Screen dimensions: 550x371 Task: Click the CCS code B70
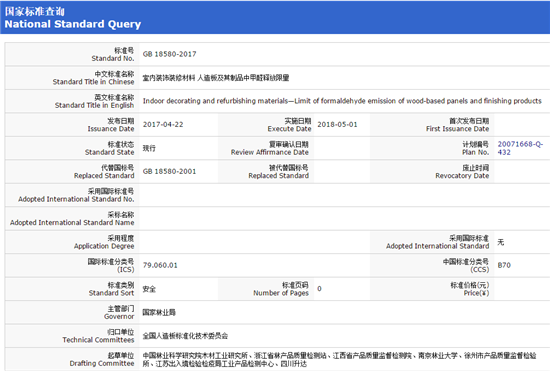(504, 265)
